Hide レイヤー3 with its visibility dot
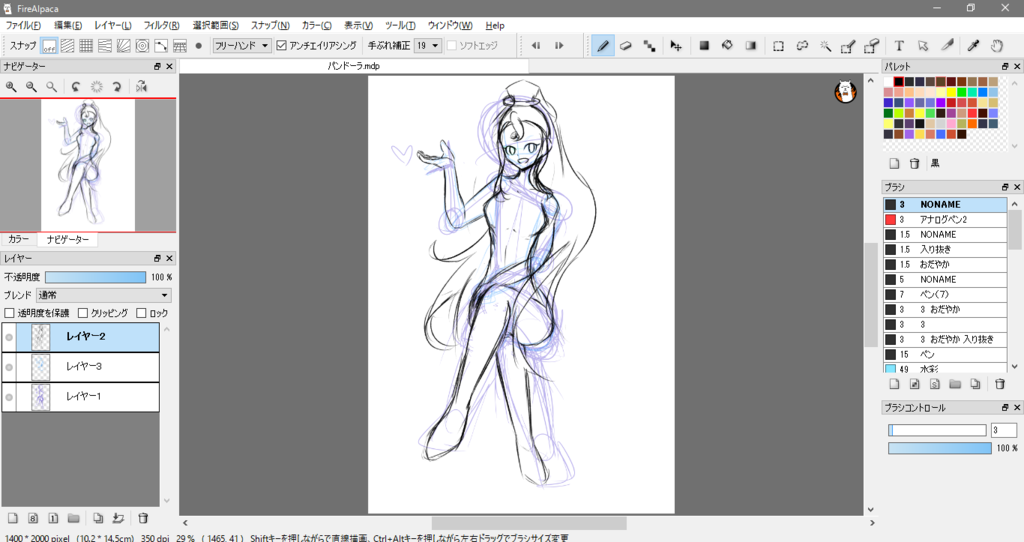Screen dimensions: 1024x542 click(9, 367)
